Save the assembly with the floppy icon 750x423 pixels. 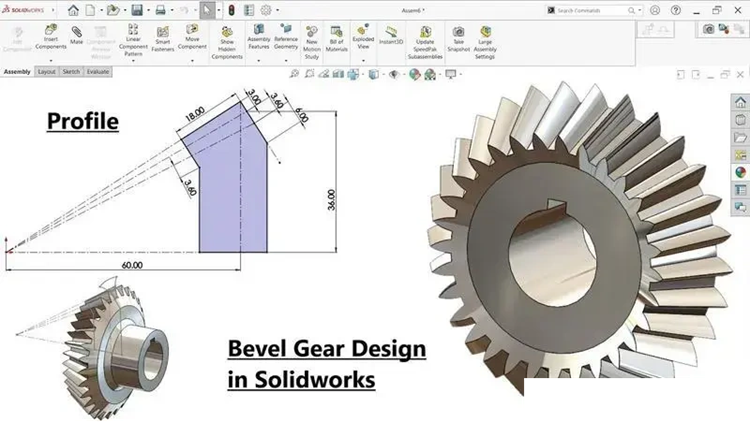pyautogui.click(x=137, y=10)
